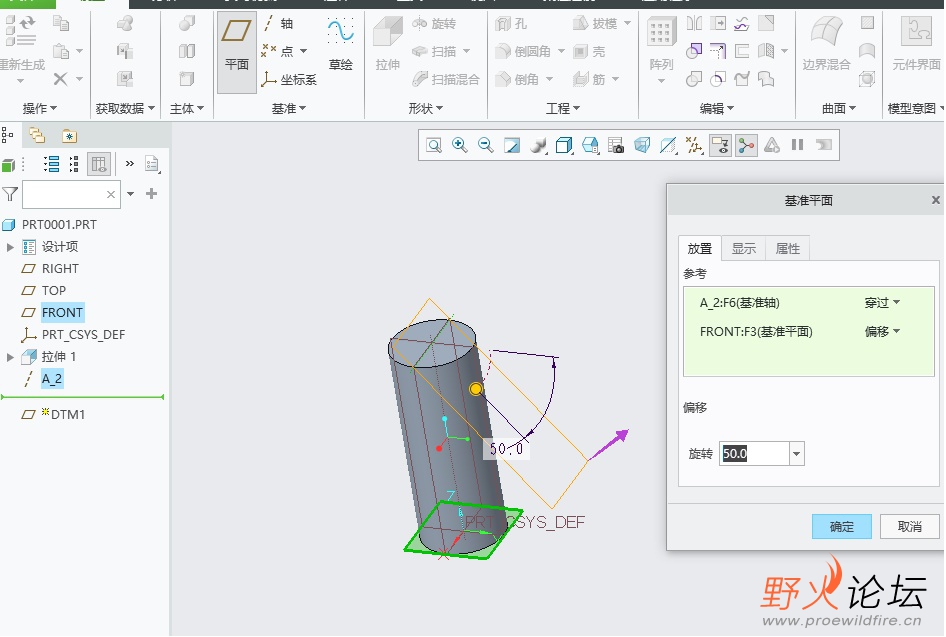Click the 取消 button
Image resolution: width=946 pixels, height=637 pixels.
pos(909,527)
